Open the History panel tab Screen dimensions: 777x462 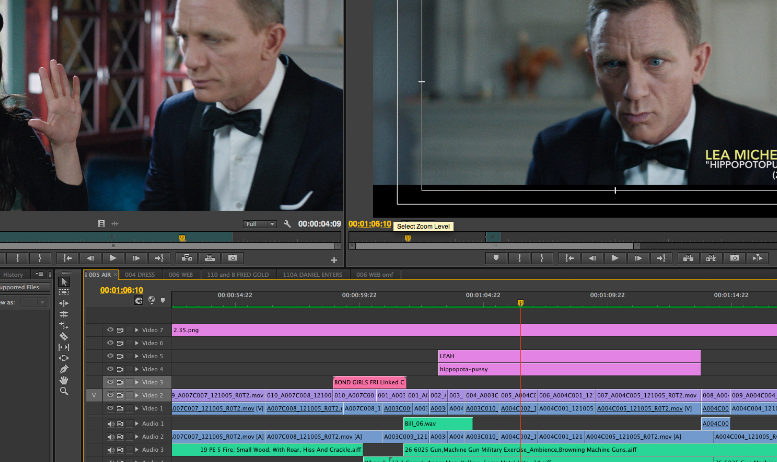tap(13, 275)
